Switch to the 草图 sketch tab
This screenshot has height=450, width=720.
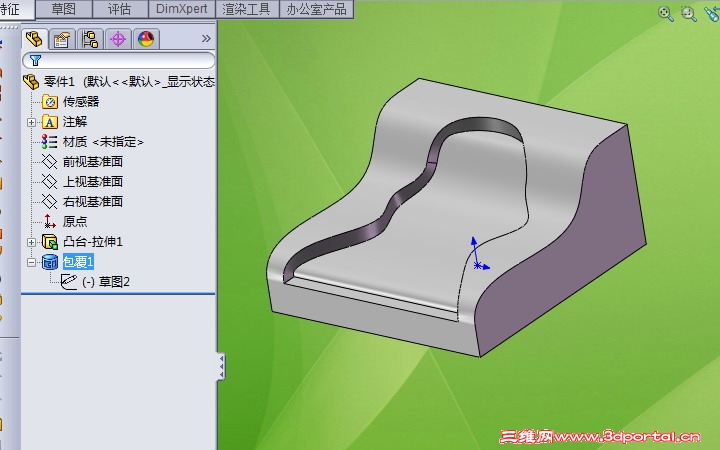[x=64, y=9]
